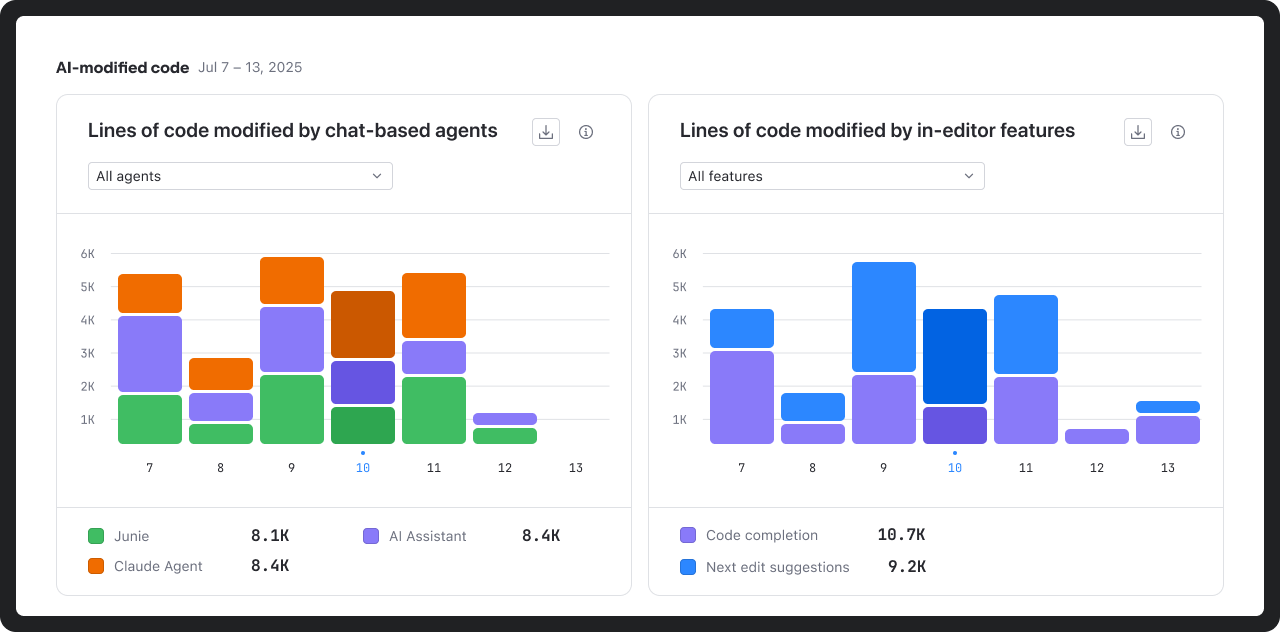The image size is (1280, 632).
Task: Download the chat-based agents chart data
Action: click(x=546, y=132)
